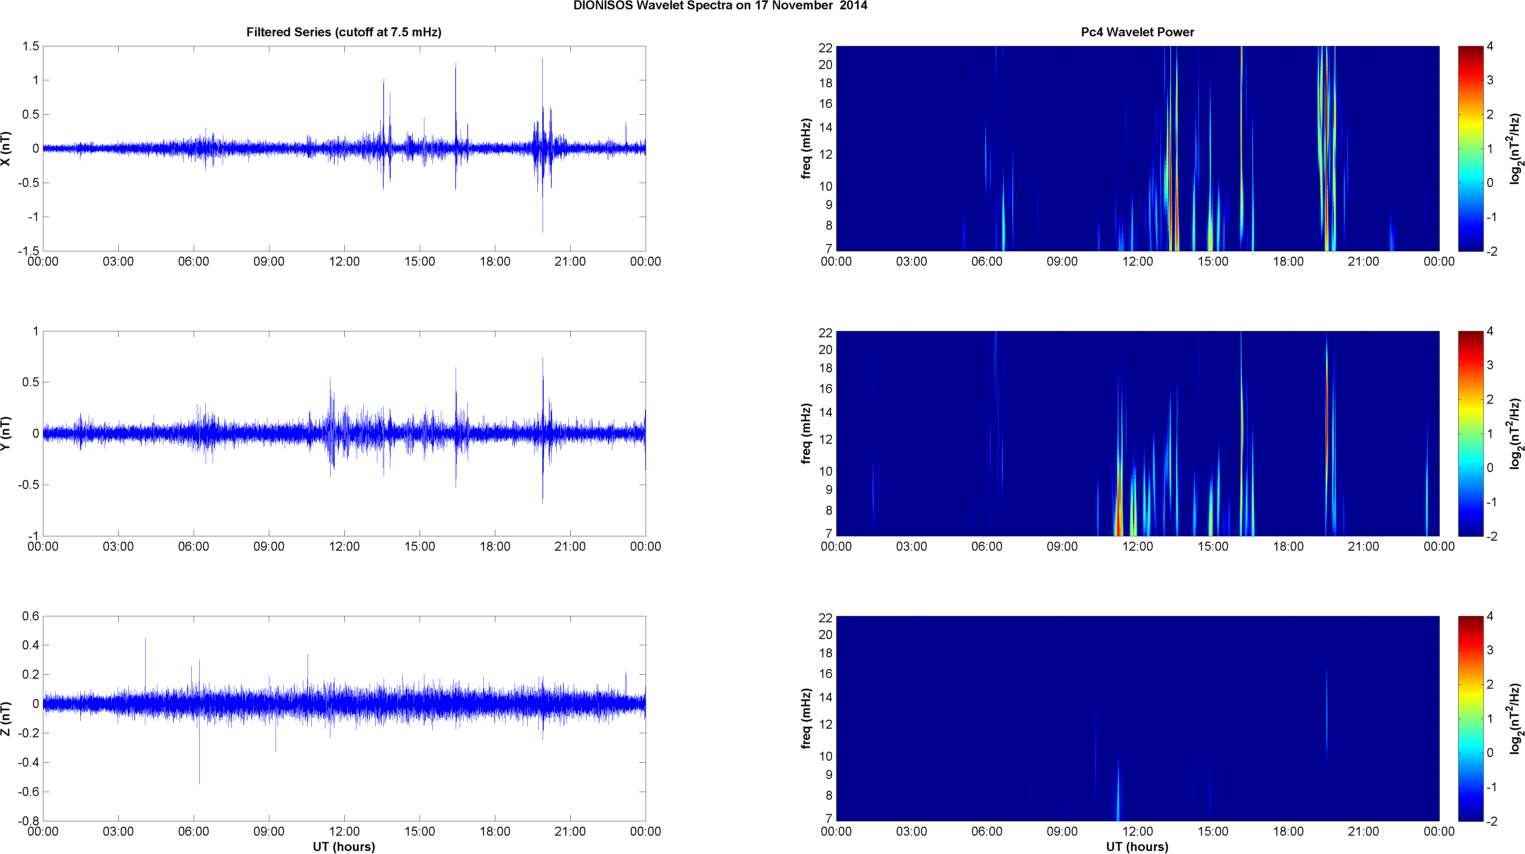Viewport: 1525px width, 854px height.
Task: Click inside the X component filtered series plot
Action: click(344, 148)
